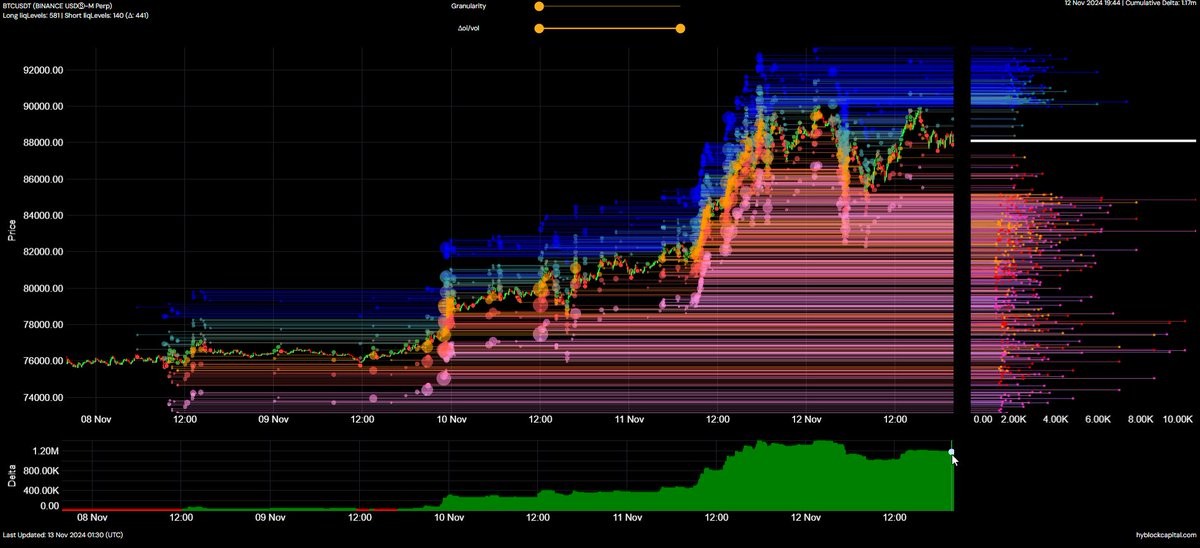Click the white dot marker on Delta chart

click(x=952, y=452)
